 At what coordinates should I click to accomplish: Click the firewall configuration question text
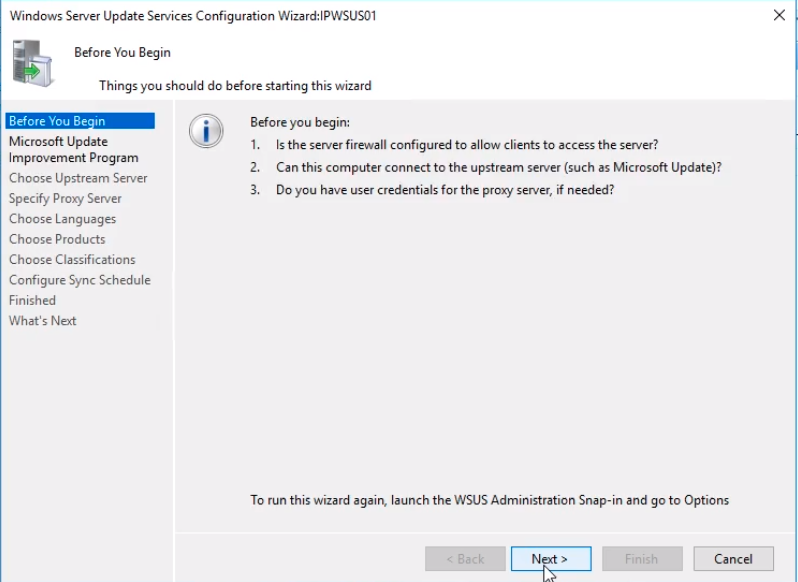pyautogui.click(x=467, y=145)
